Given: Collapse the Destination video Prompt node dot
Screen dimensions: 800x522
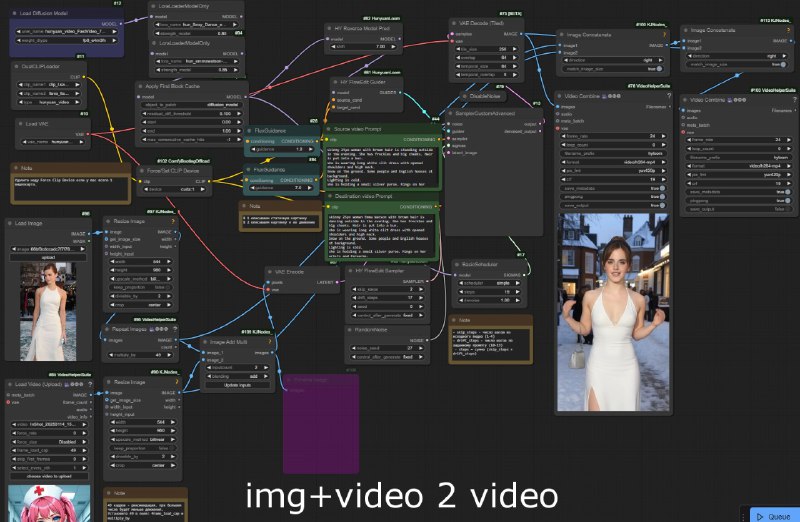Looking at the screenshot, I should [330, 196].
